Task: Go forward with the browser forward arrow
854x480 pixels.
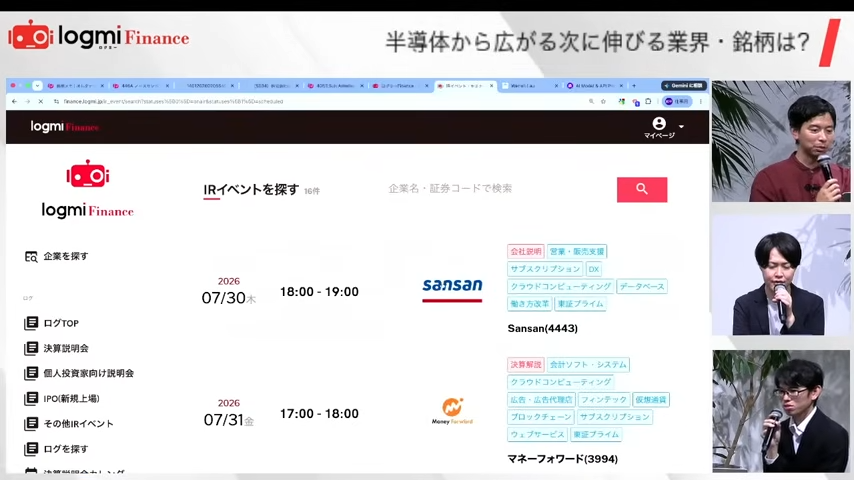Action: coord(27,101)
